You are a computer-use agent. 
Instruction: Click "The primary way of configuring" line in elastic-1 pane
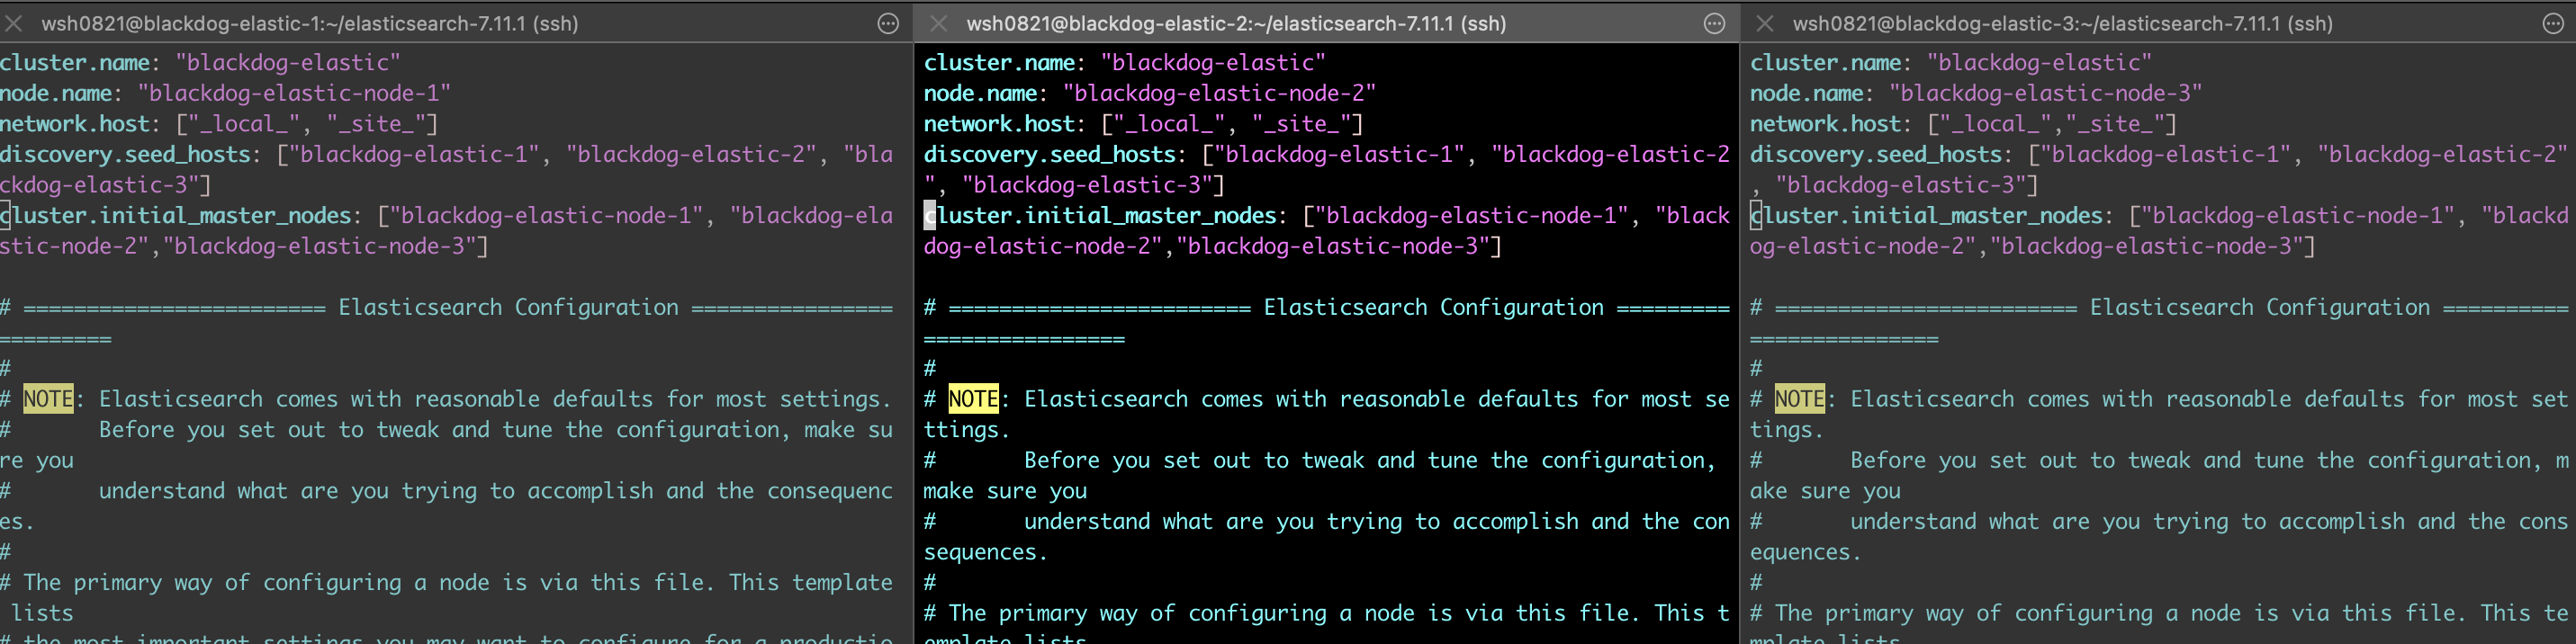pos(446,582)
